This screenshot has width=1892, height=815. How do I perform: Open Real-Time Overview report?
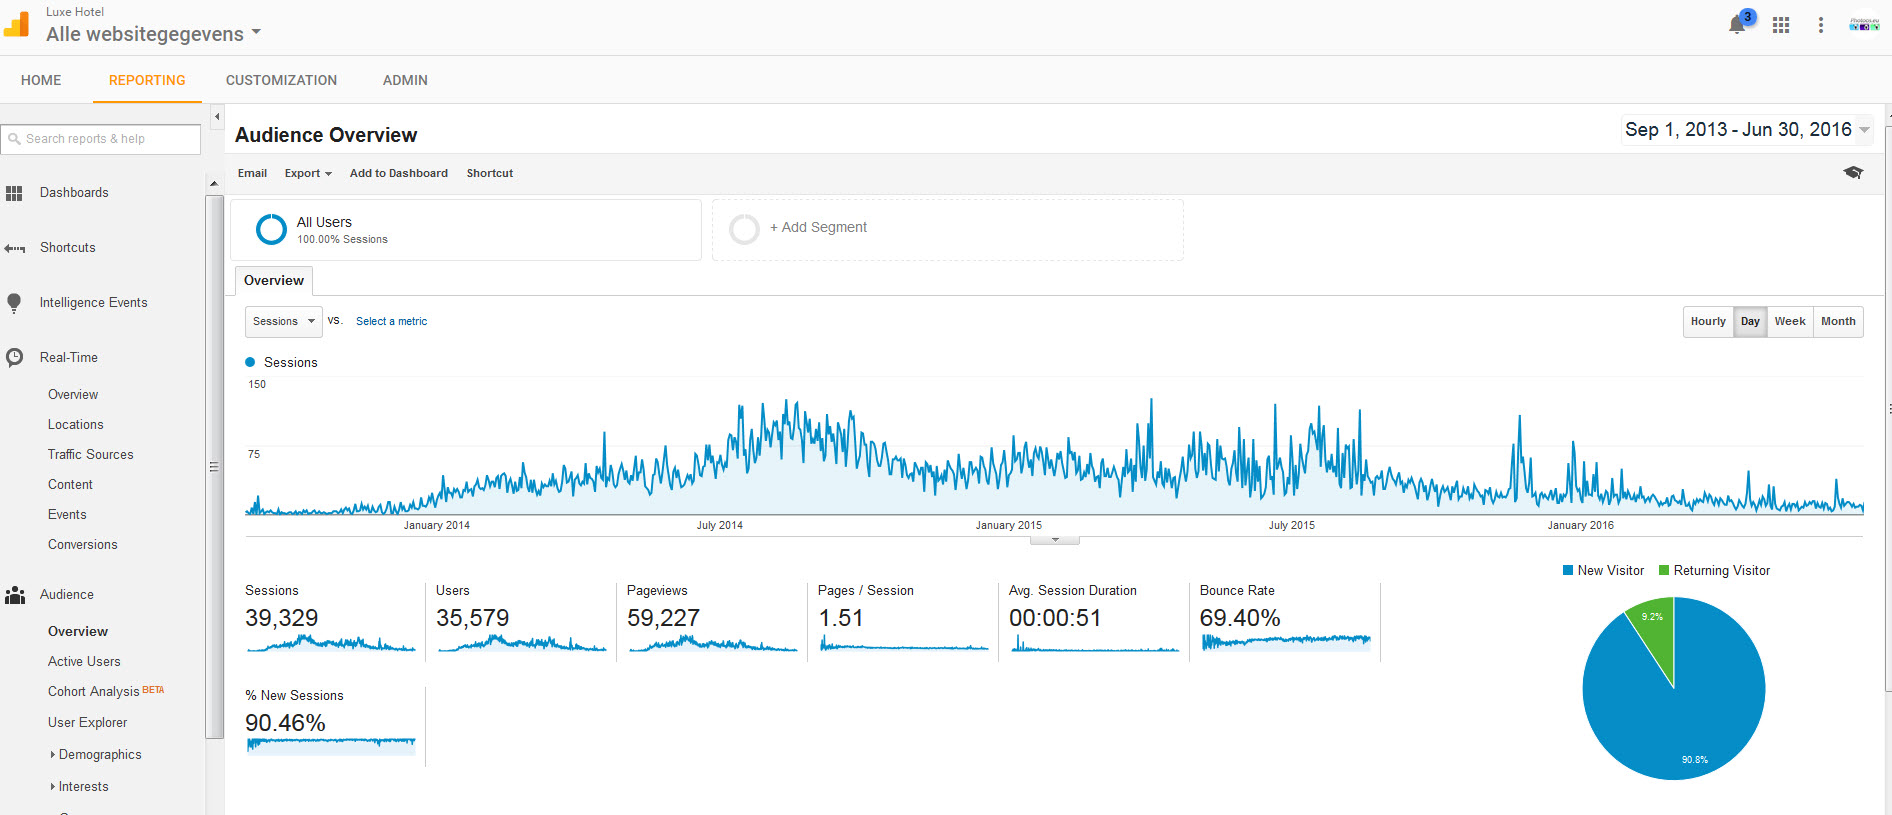73,395
